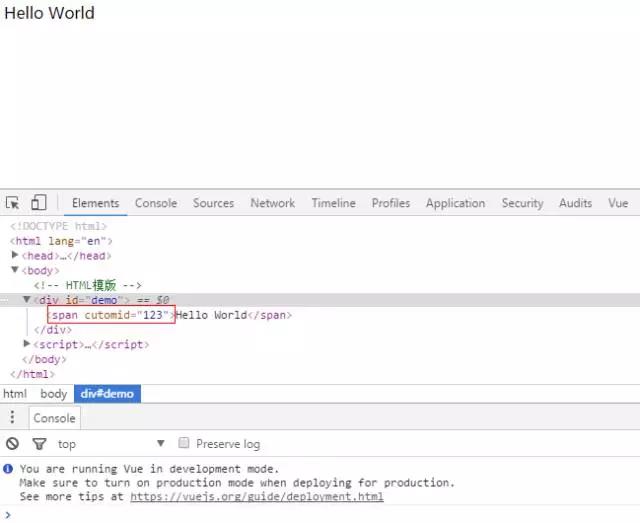Open the top execution context dropdown
Viewport: 640px width, 523px height.
(x=111, y=444)
